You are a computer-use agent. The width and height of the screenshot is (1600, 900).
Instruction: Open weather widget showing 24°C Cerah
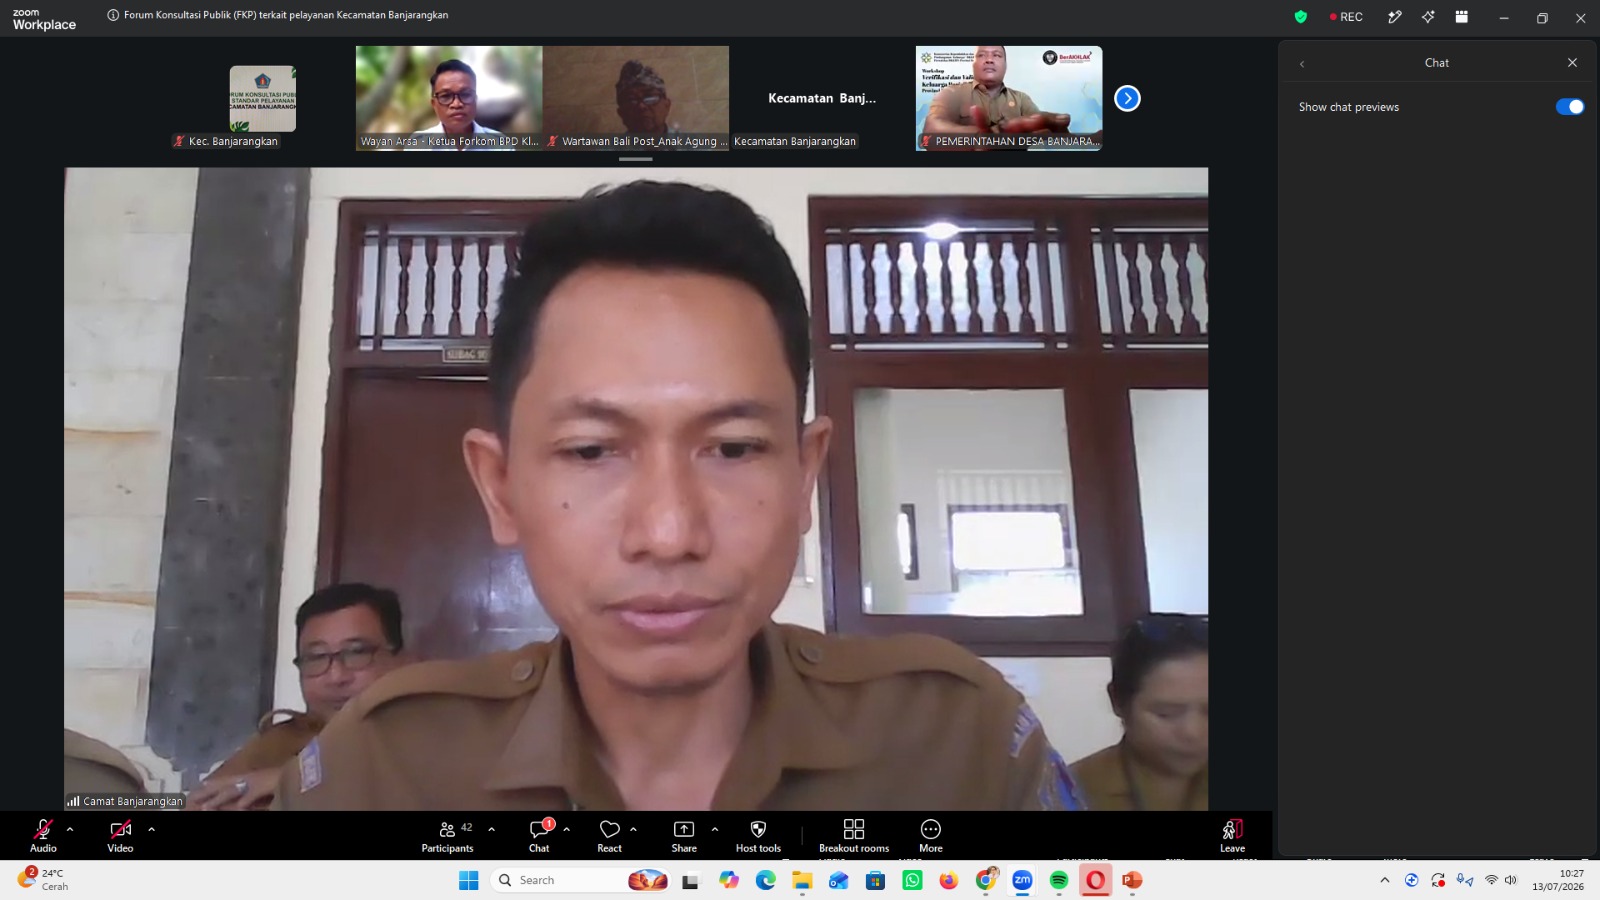[x=43, y=879]
